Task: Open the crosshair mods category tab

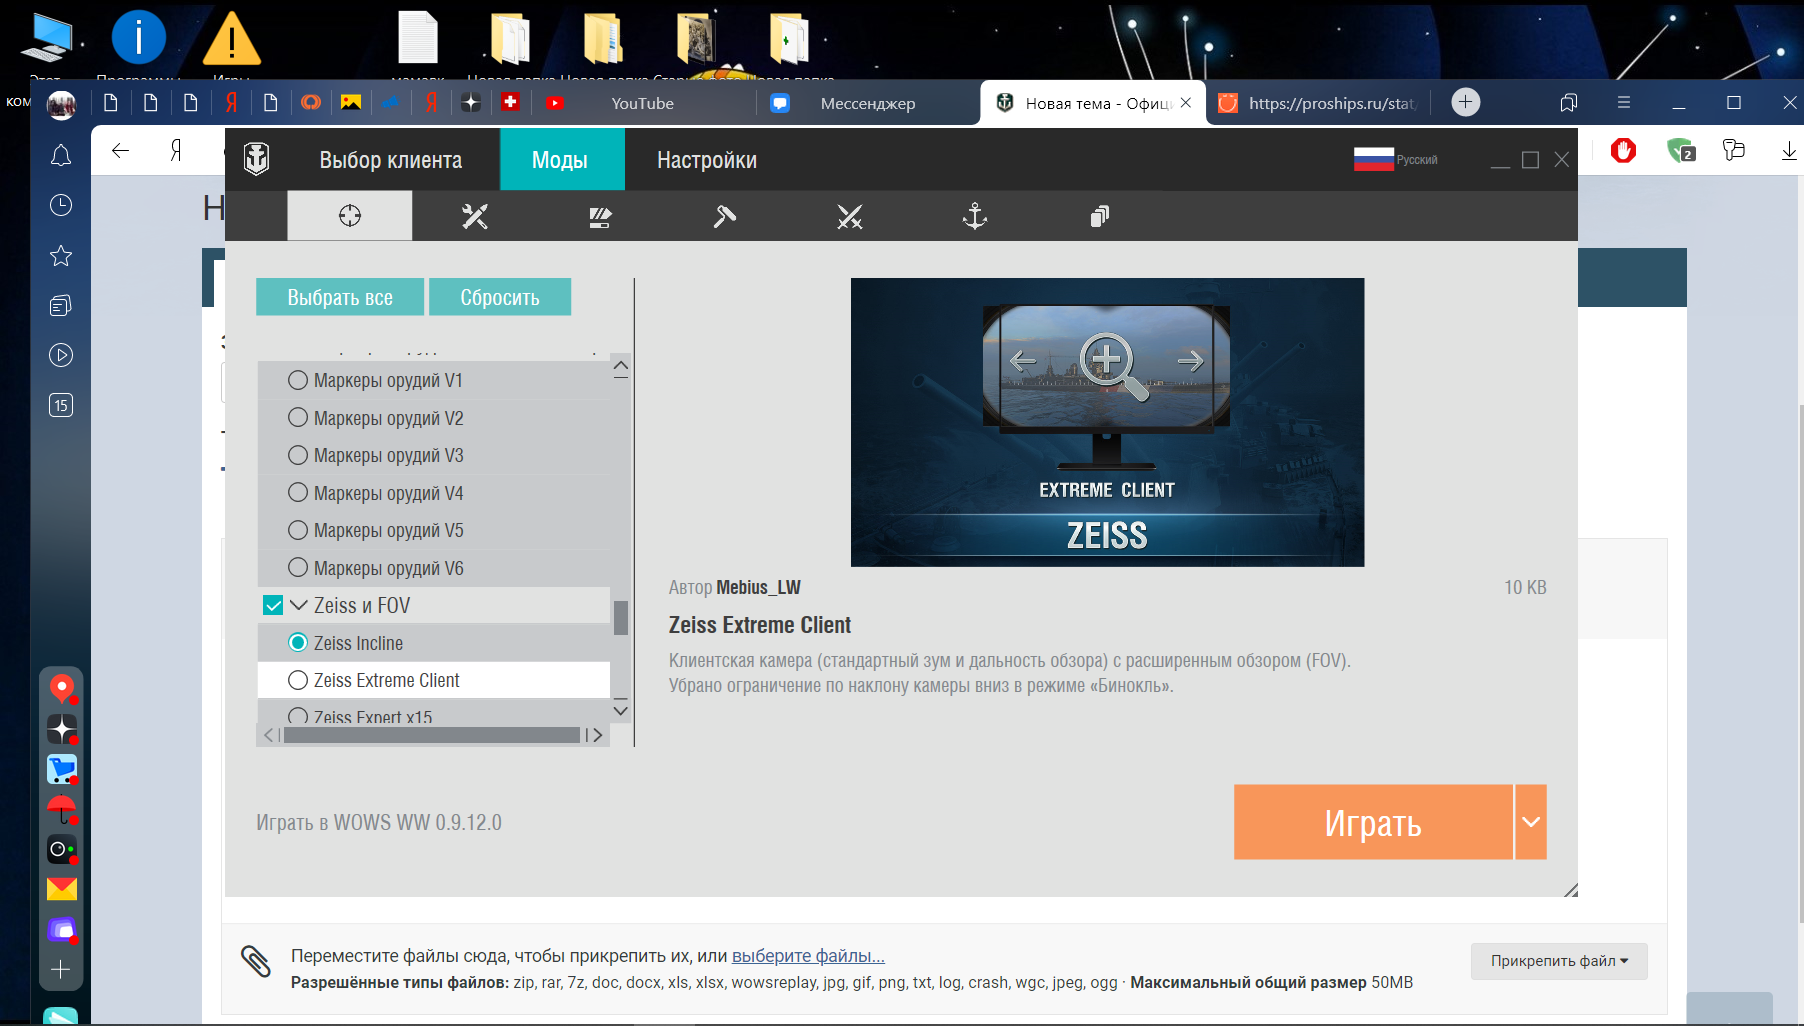Action: pyautogui.click(x=349, y=216)
